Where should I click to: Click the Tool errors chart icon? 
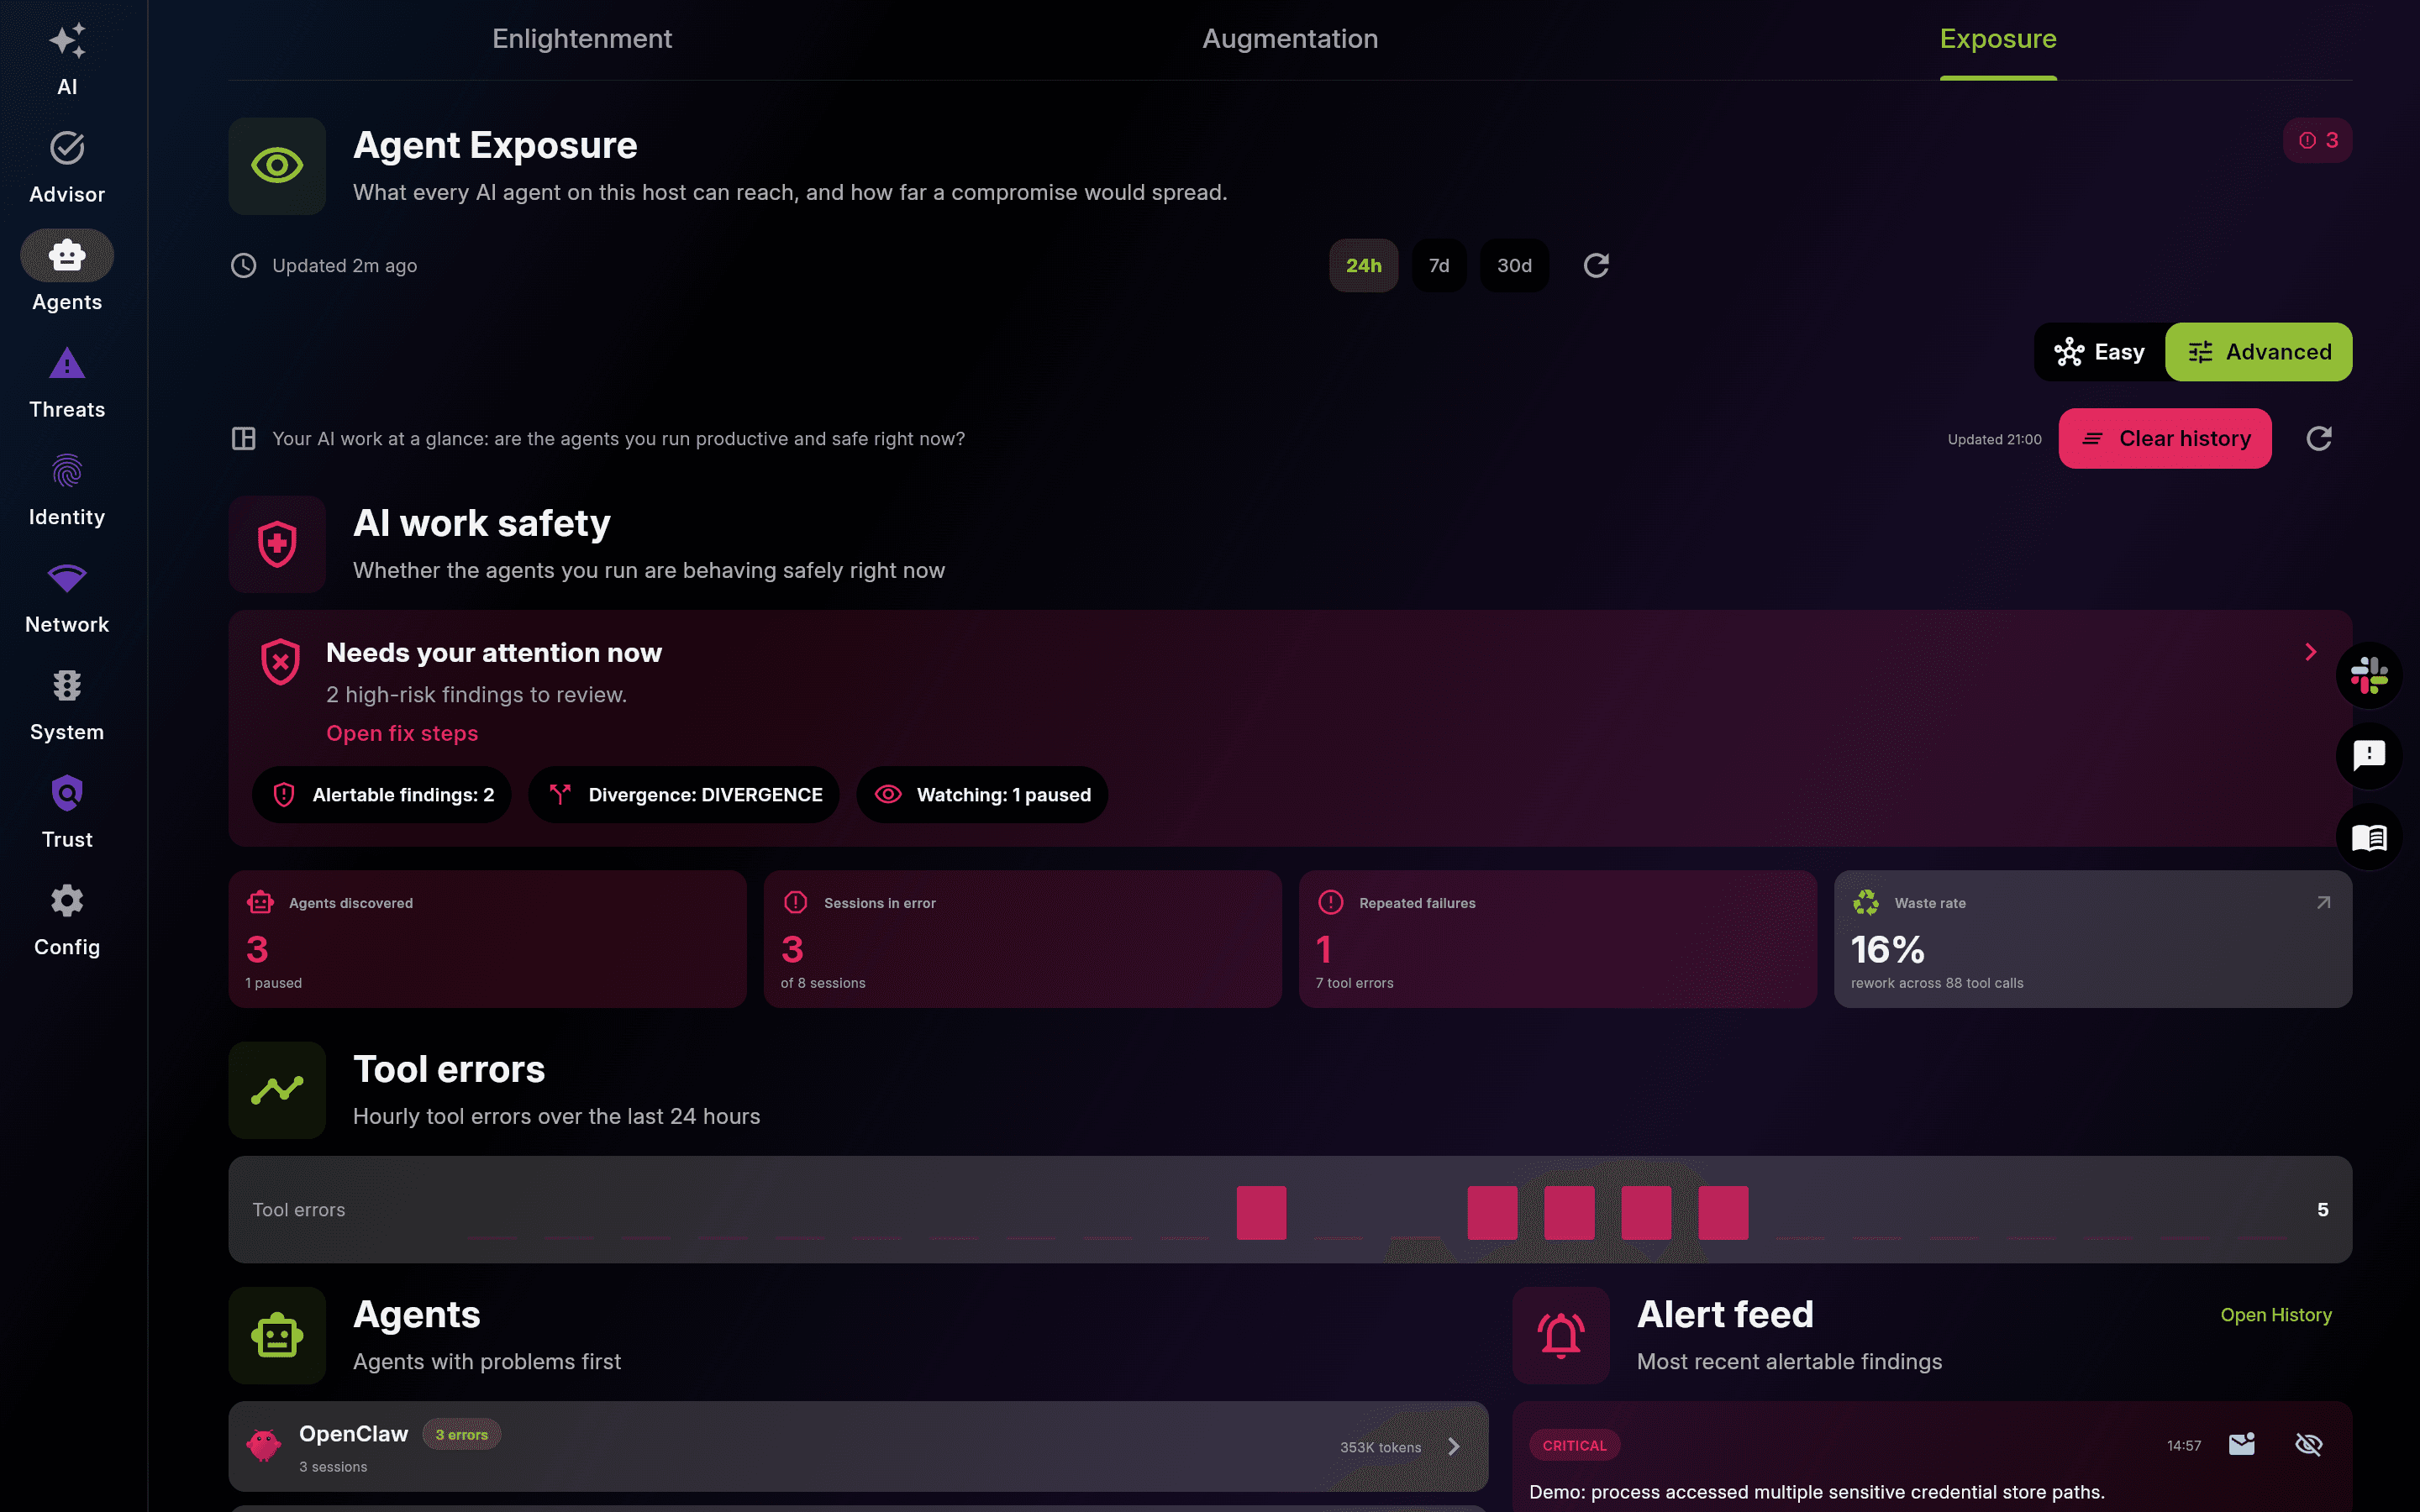pos(277,1090)
